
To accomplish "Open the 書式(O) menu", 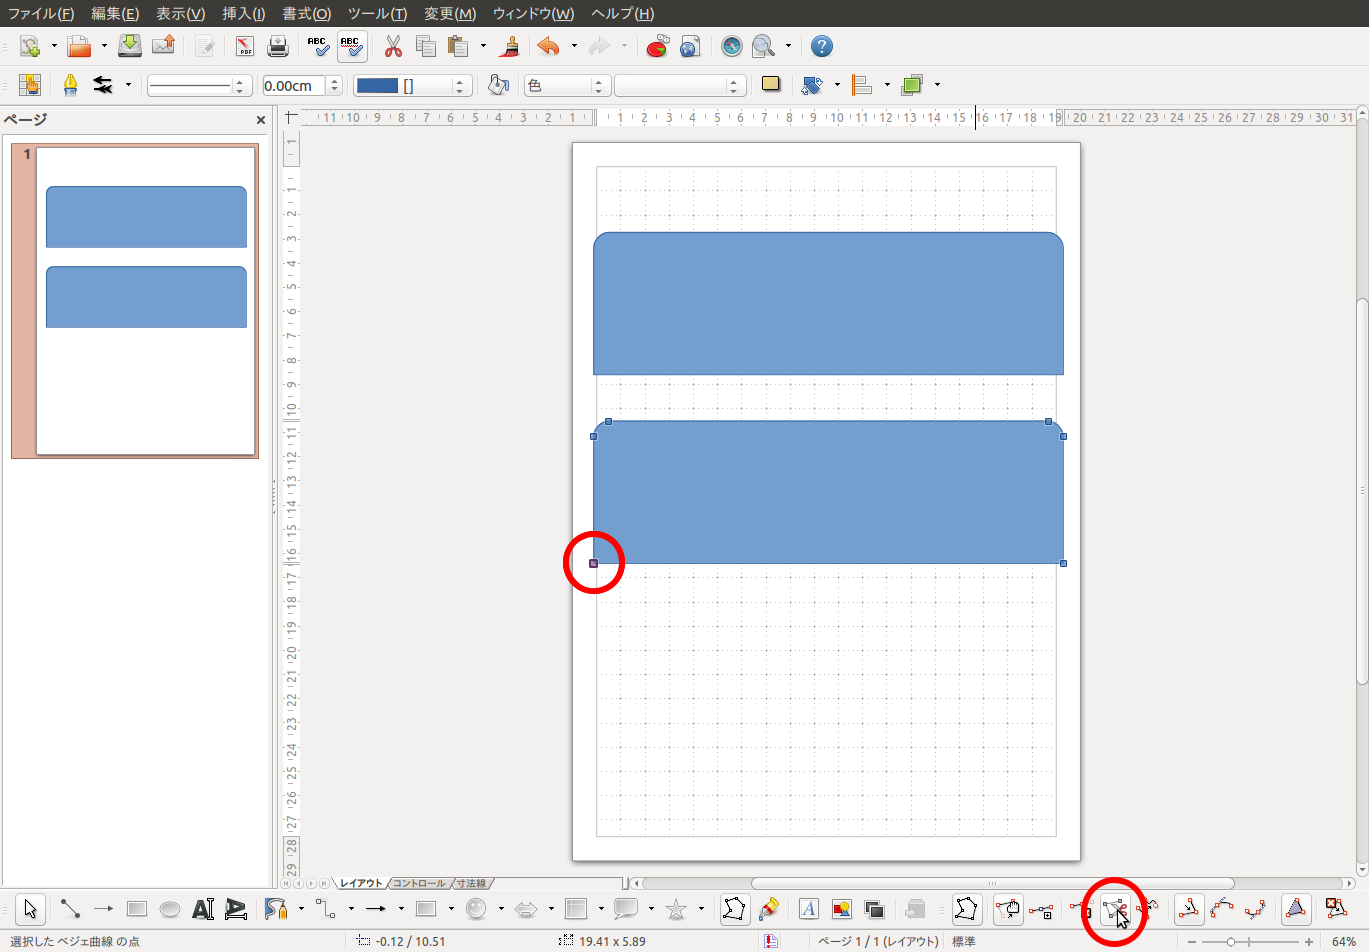I will 306,13.
